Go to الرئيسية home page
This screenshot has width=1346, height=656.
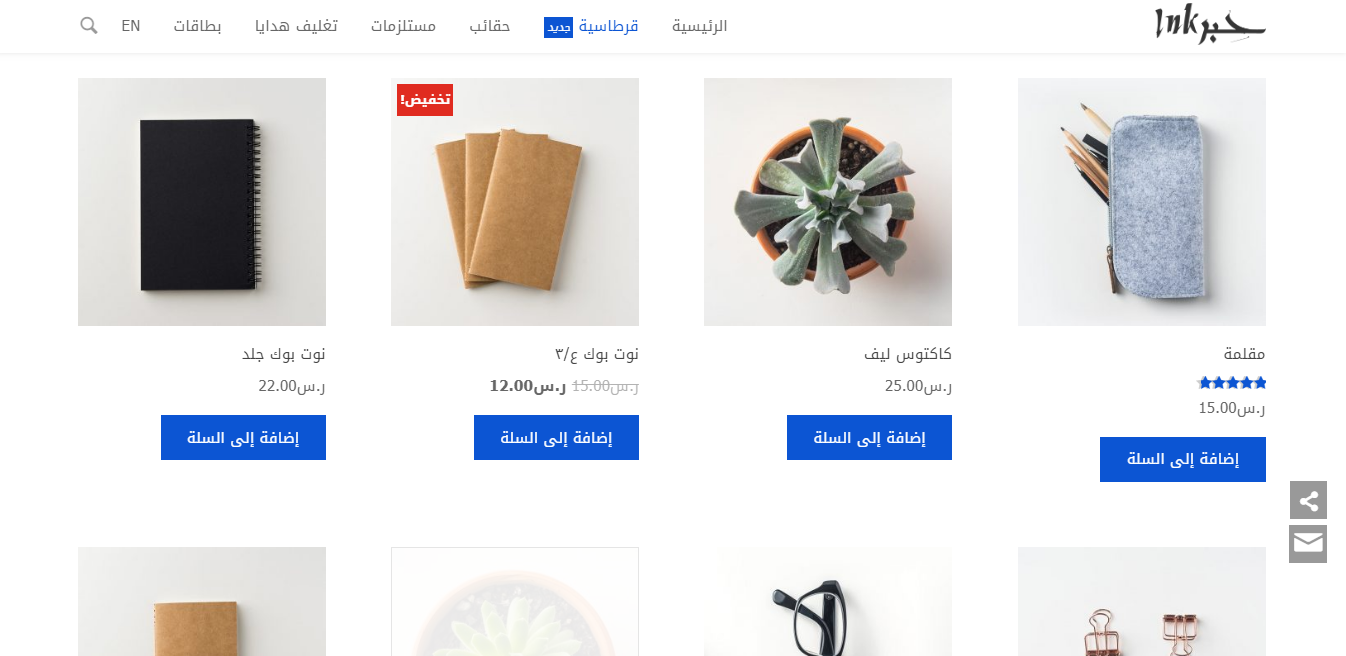(x=700, y=26)
